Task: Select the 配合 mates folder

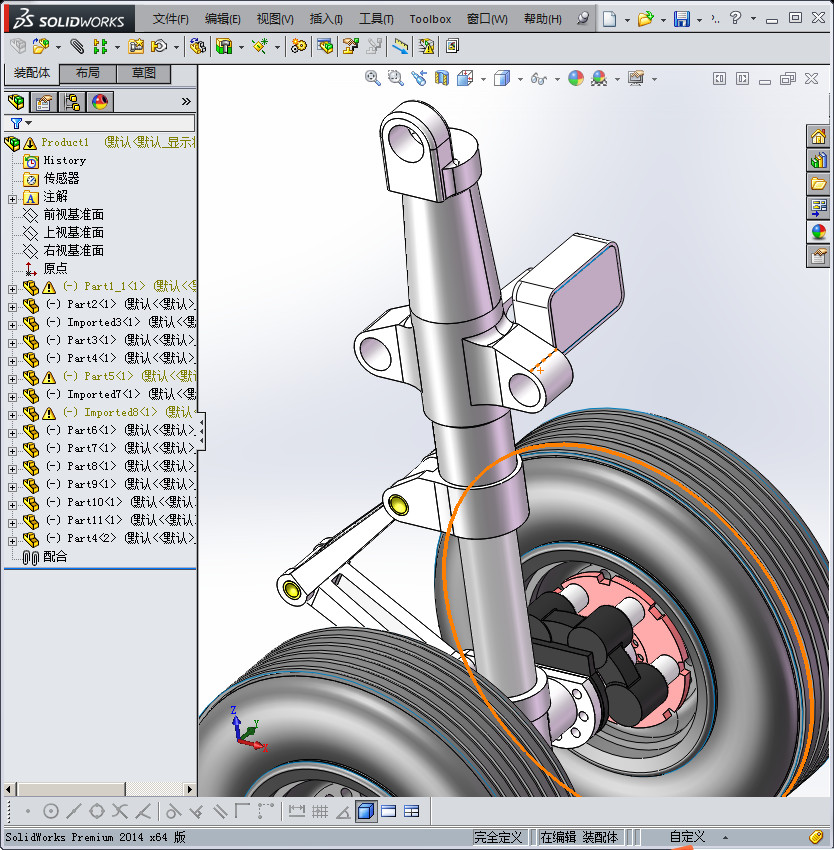Action: pyautogui.click(x=55, y=556)
